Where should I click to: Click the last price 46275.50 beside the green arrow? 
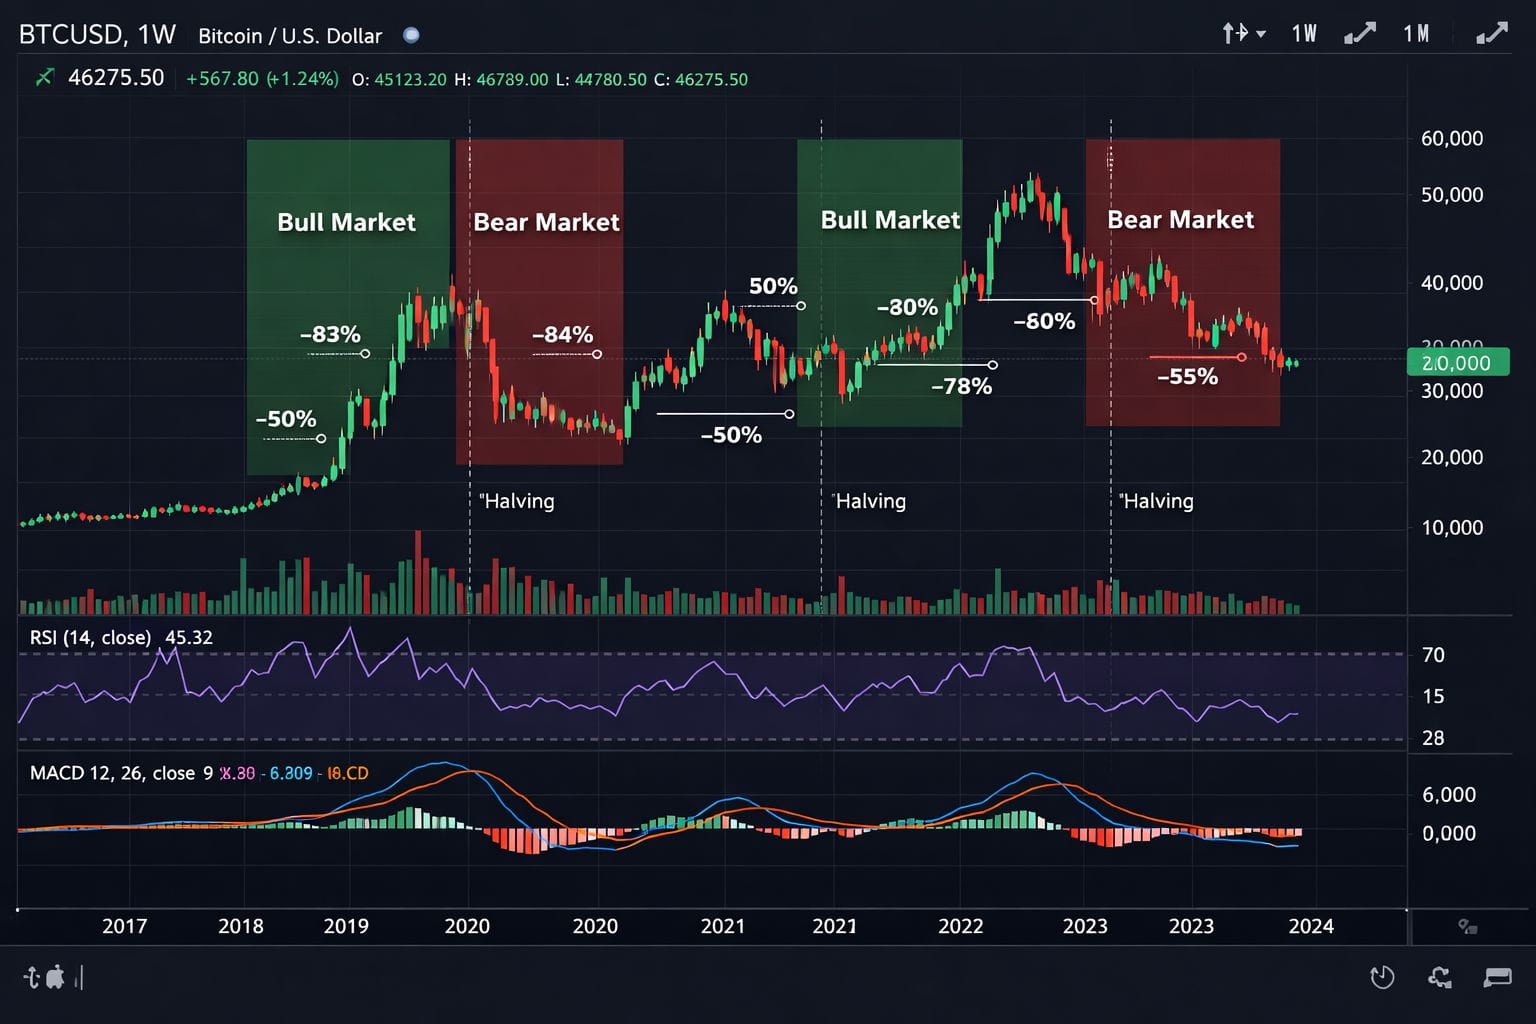point(116,78)
